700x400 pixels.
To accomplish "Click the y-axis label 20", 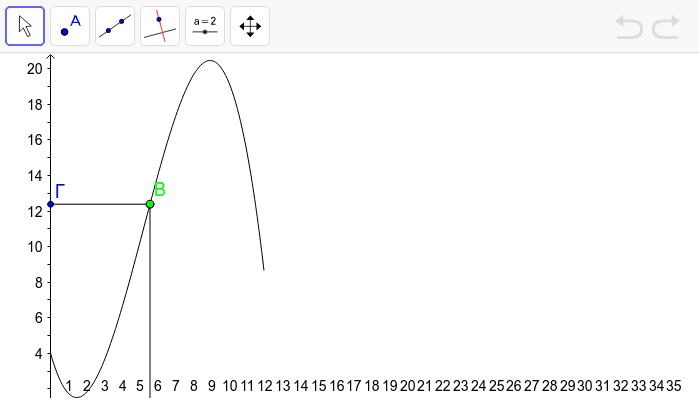I will click(x=35, y=69).
